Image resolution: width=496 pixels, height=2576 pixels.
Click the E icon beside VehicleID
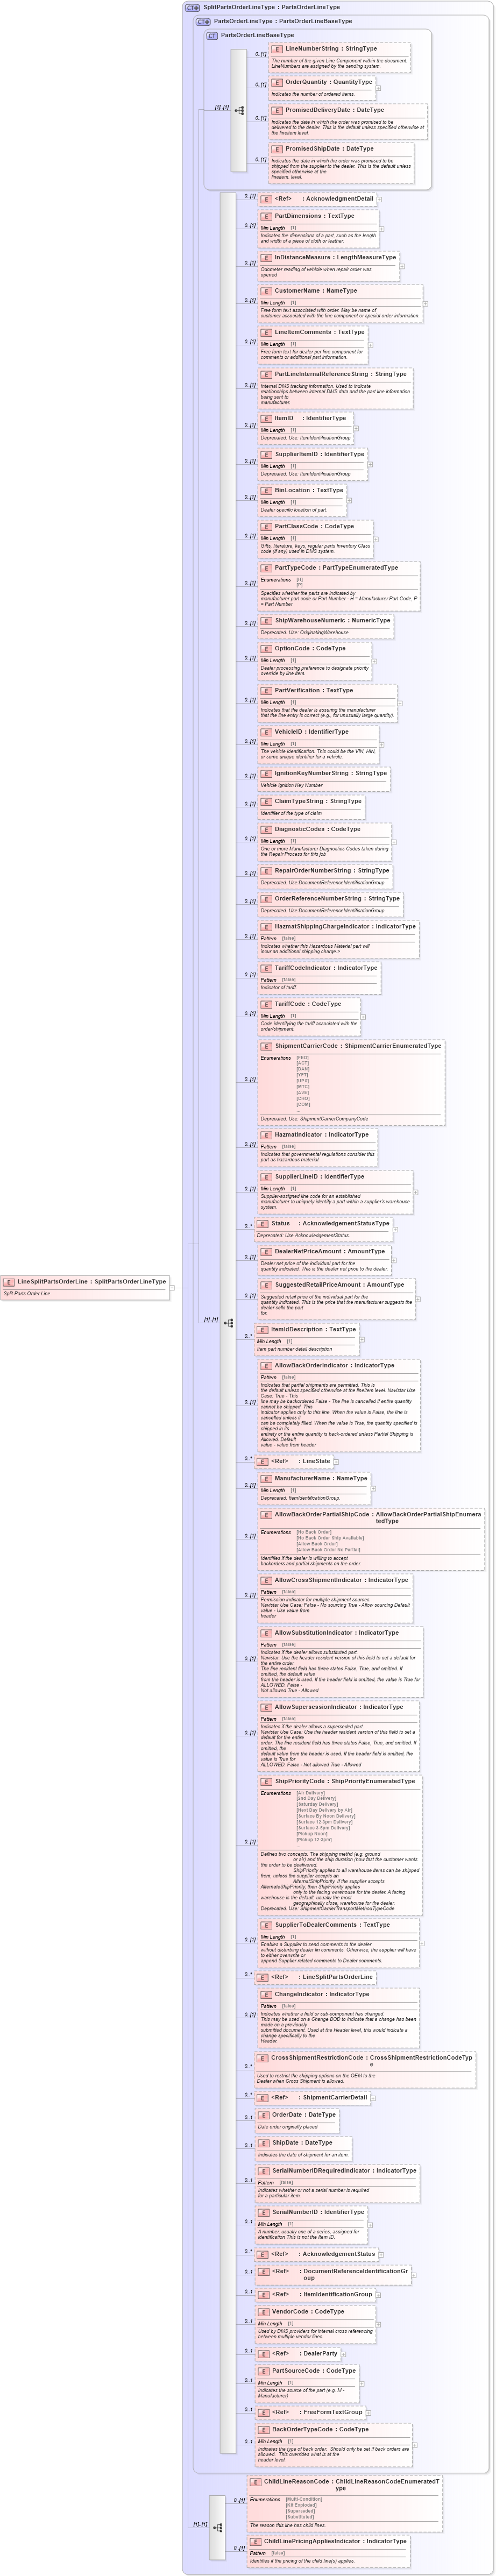point(267,731)
